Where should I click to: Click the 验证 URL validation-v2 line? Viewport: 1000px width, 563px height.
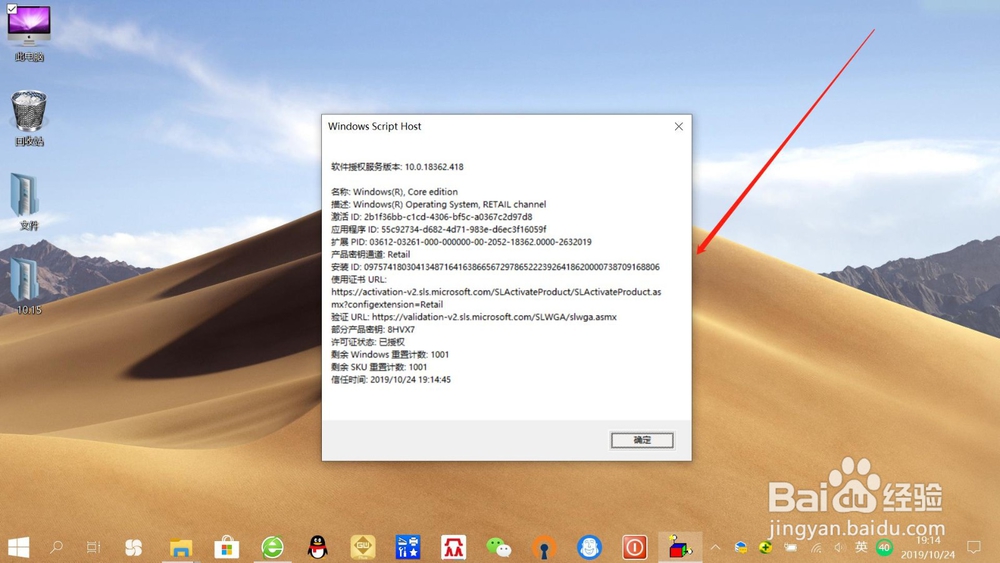coord(474,317)
